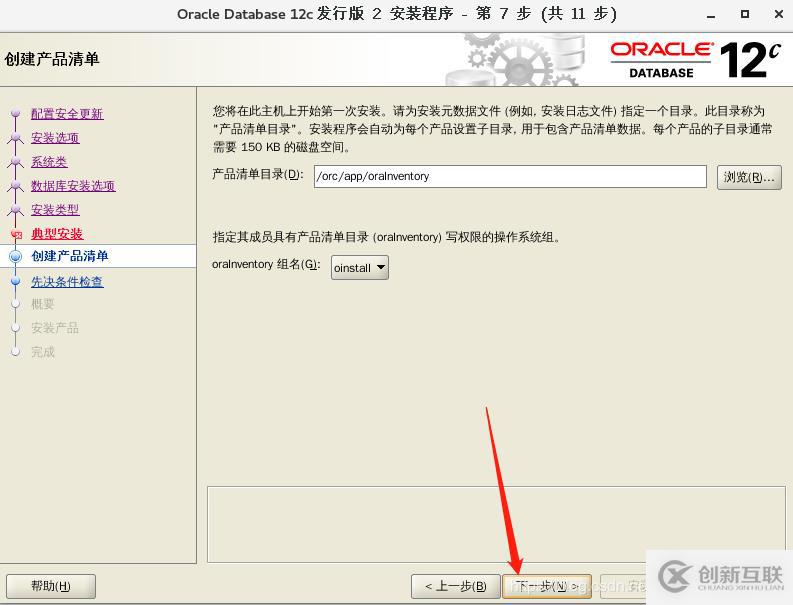The width and height of the screenshot is (793, 605).
Task: Open the 数据库安装选项 step
Action: [x=73, y=186]
